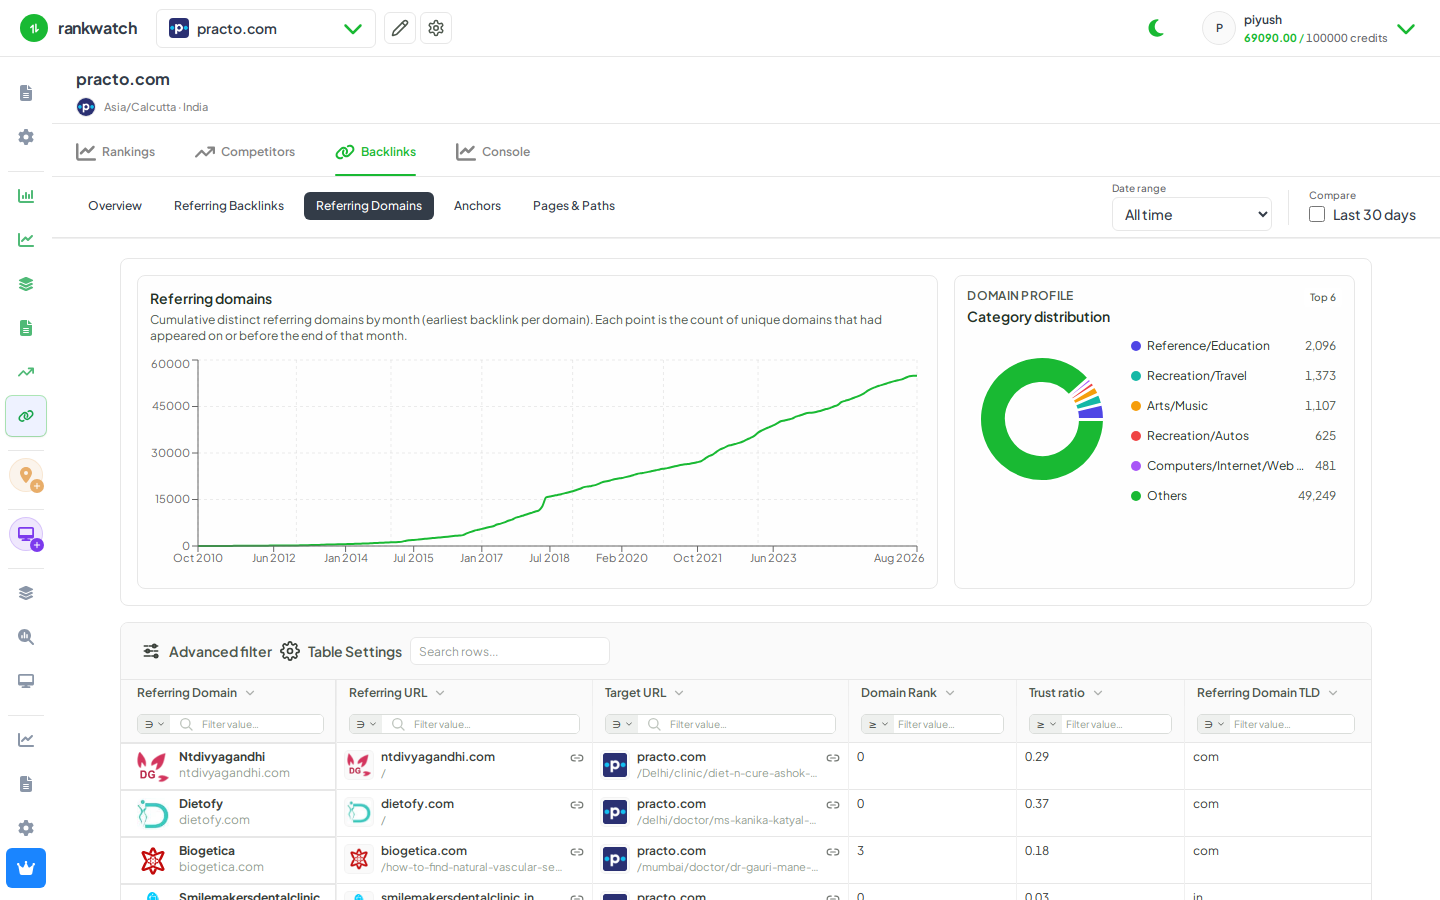Toggle dark mode moon icon
Screen dimensions: 1440x900
(1156, 28)
